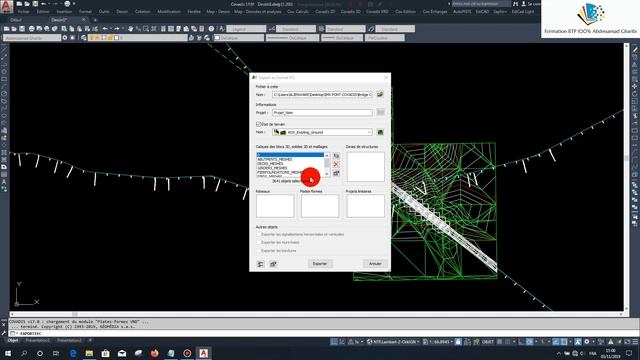The height and width of the screenshot is (360, 640).
Task: Open the DuCalque color dropdown
Action: [x=239, y=38]
